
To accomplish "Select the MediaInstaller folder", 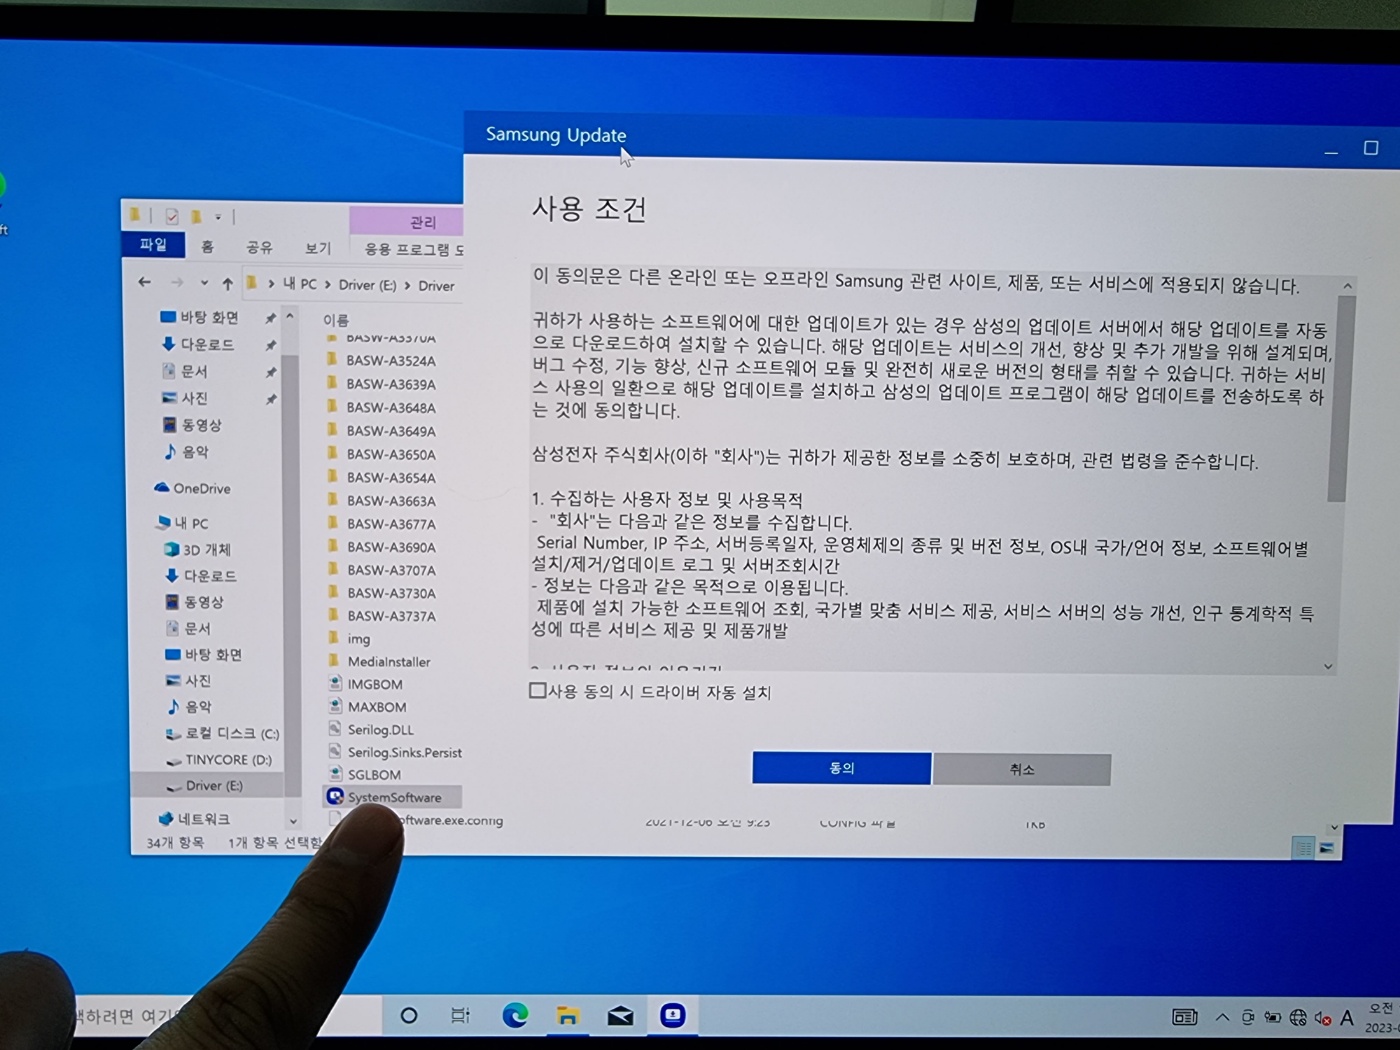I will (379, 661).
